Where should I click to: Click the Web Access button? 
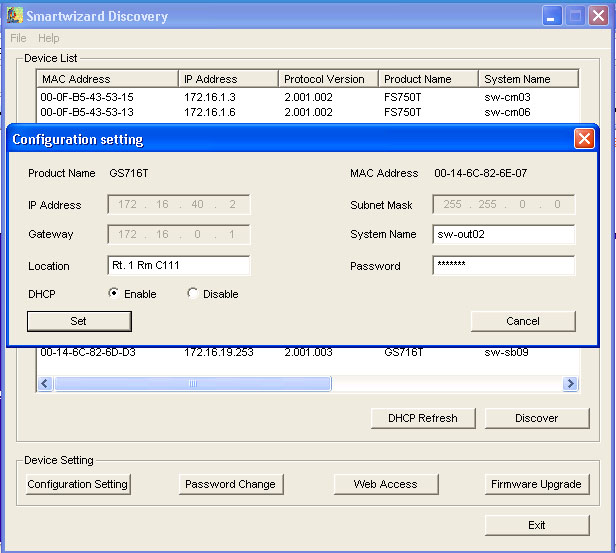(x=386, y=484)
